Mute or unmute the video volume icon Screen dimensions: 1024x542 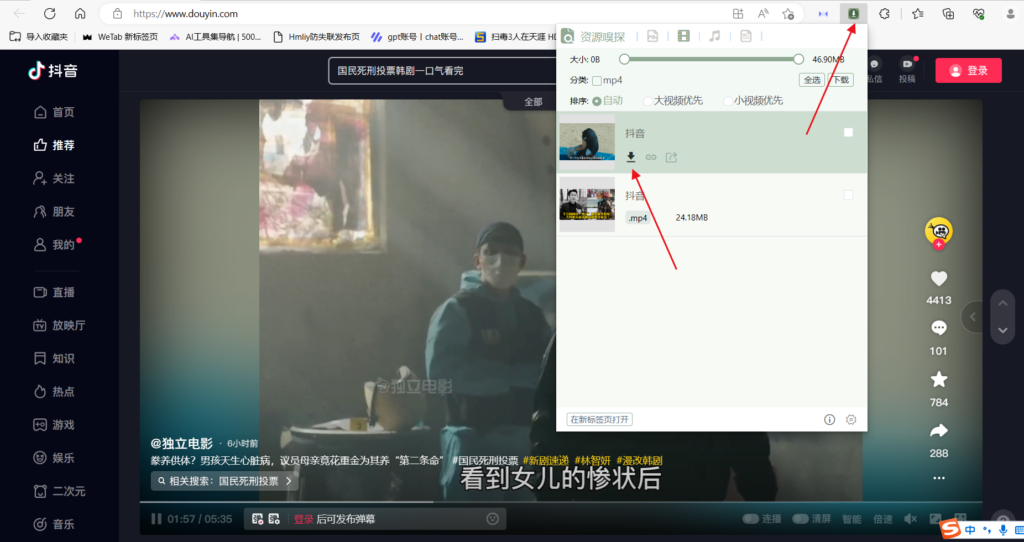[x=910, y=518]
